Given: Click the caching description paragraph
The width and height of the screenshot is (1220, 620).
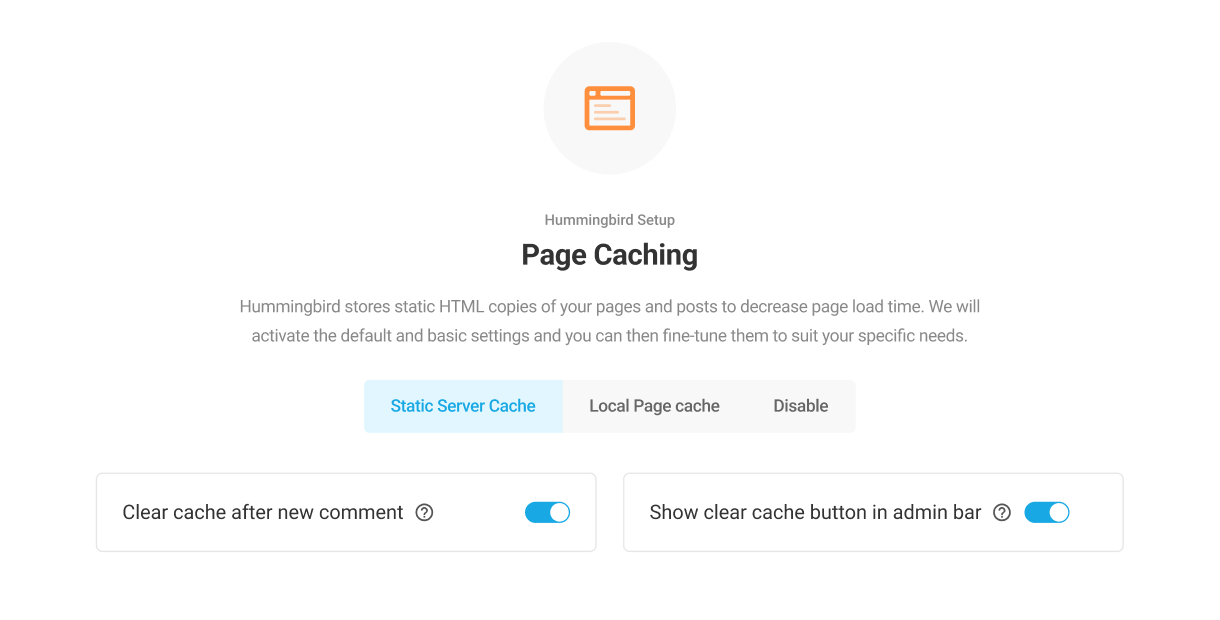Looking at the screenshot, I should (610, 320).
